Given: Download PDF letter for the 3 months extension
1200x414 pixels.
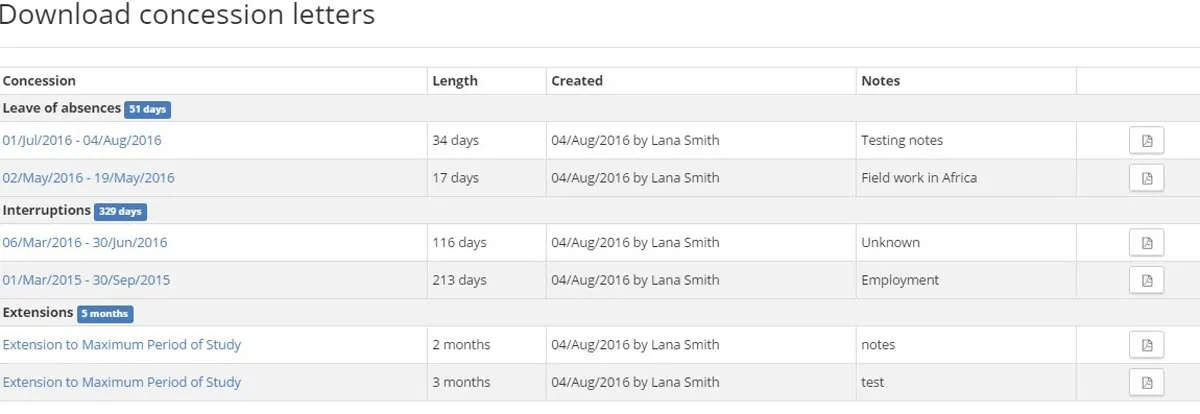Looking at the screenshot, I should (x=1146, y=382).
